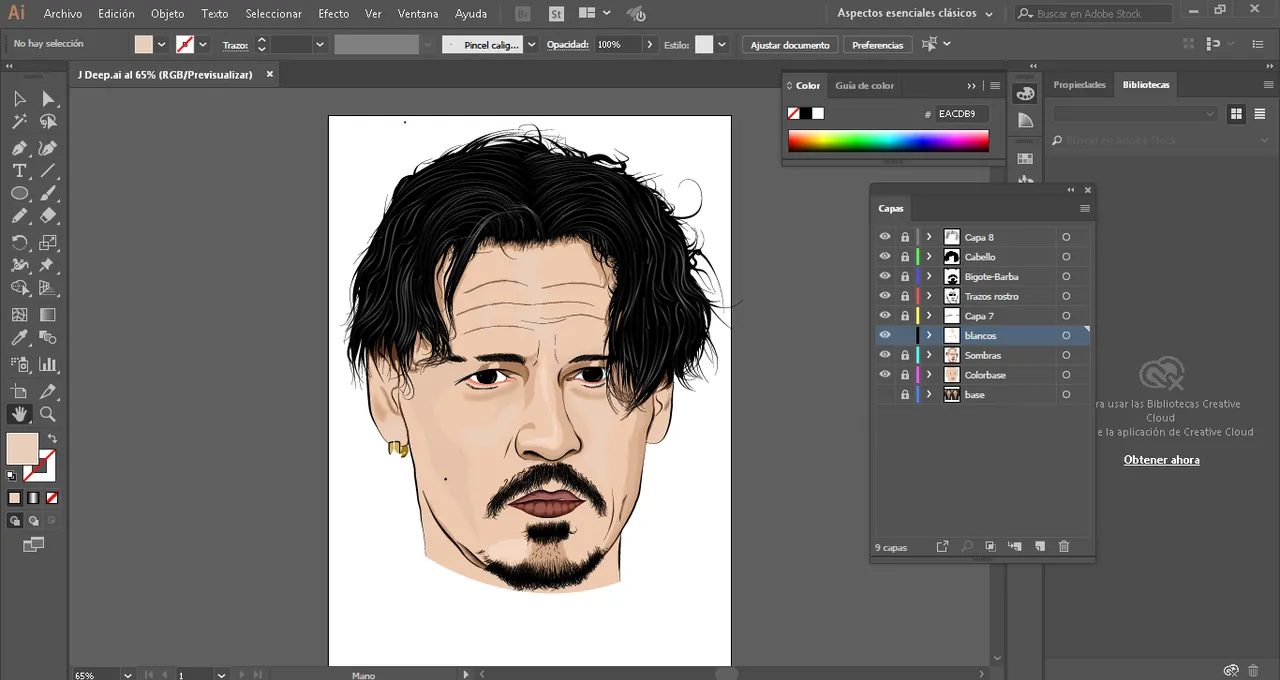Select the Line Segment tool
The width and height of the screenshot is (1280, 680).
48,171
